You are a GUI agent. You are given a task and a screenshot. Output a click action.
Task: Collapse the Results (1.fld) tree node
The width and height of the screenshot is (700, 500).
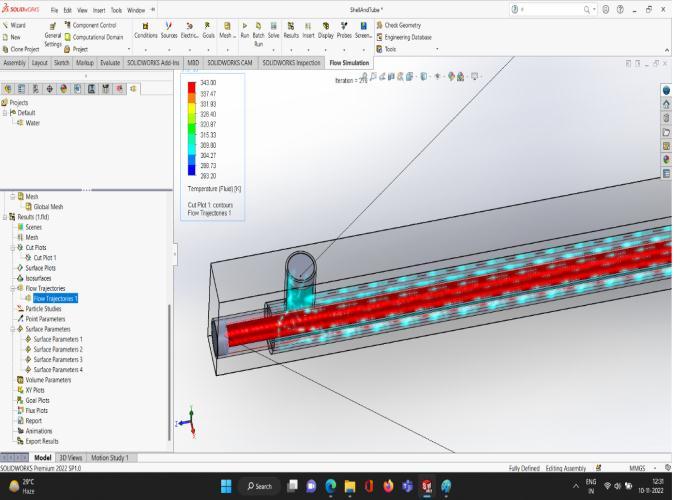coord(5,217)
